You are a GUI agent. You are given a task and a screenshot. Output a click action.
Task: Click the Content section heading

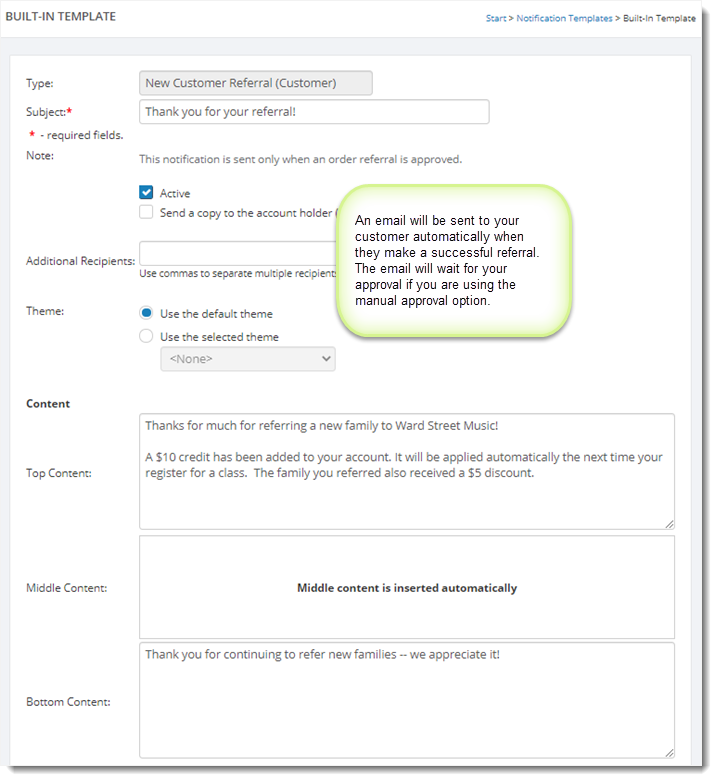click(x=48, y=404)
